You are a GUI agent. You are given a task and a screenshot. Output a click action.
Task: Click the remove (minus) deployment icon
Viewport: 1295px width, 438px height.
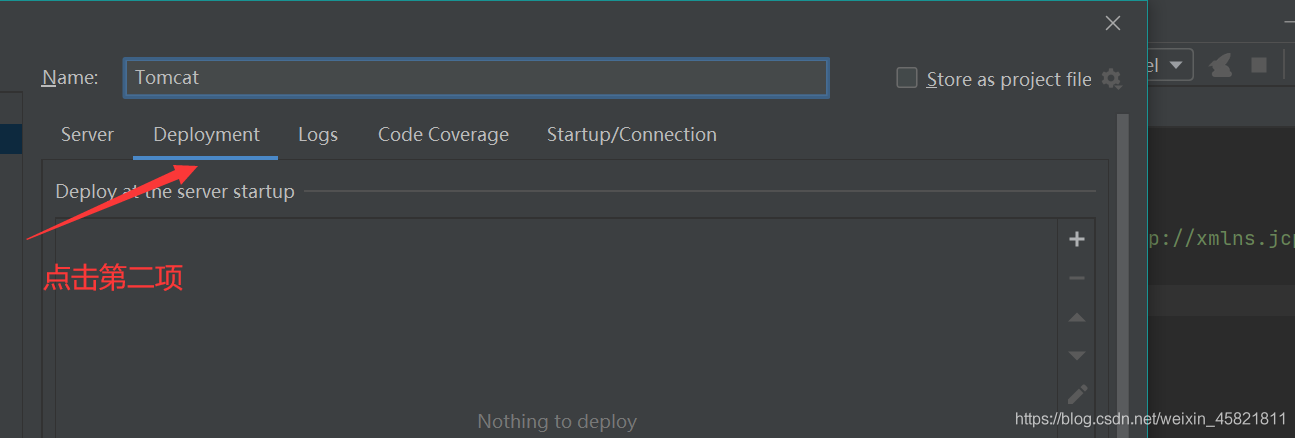(1077, 279)
